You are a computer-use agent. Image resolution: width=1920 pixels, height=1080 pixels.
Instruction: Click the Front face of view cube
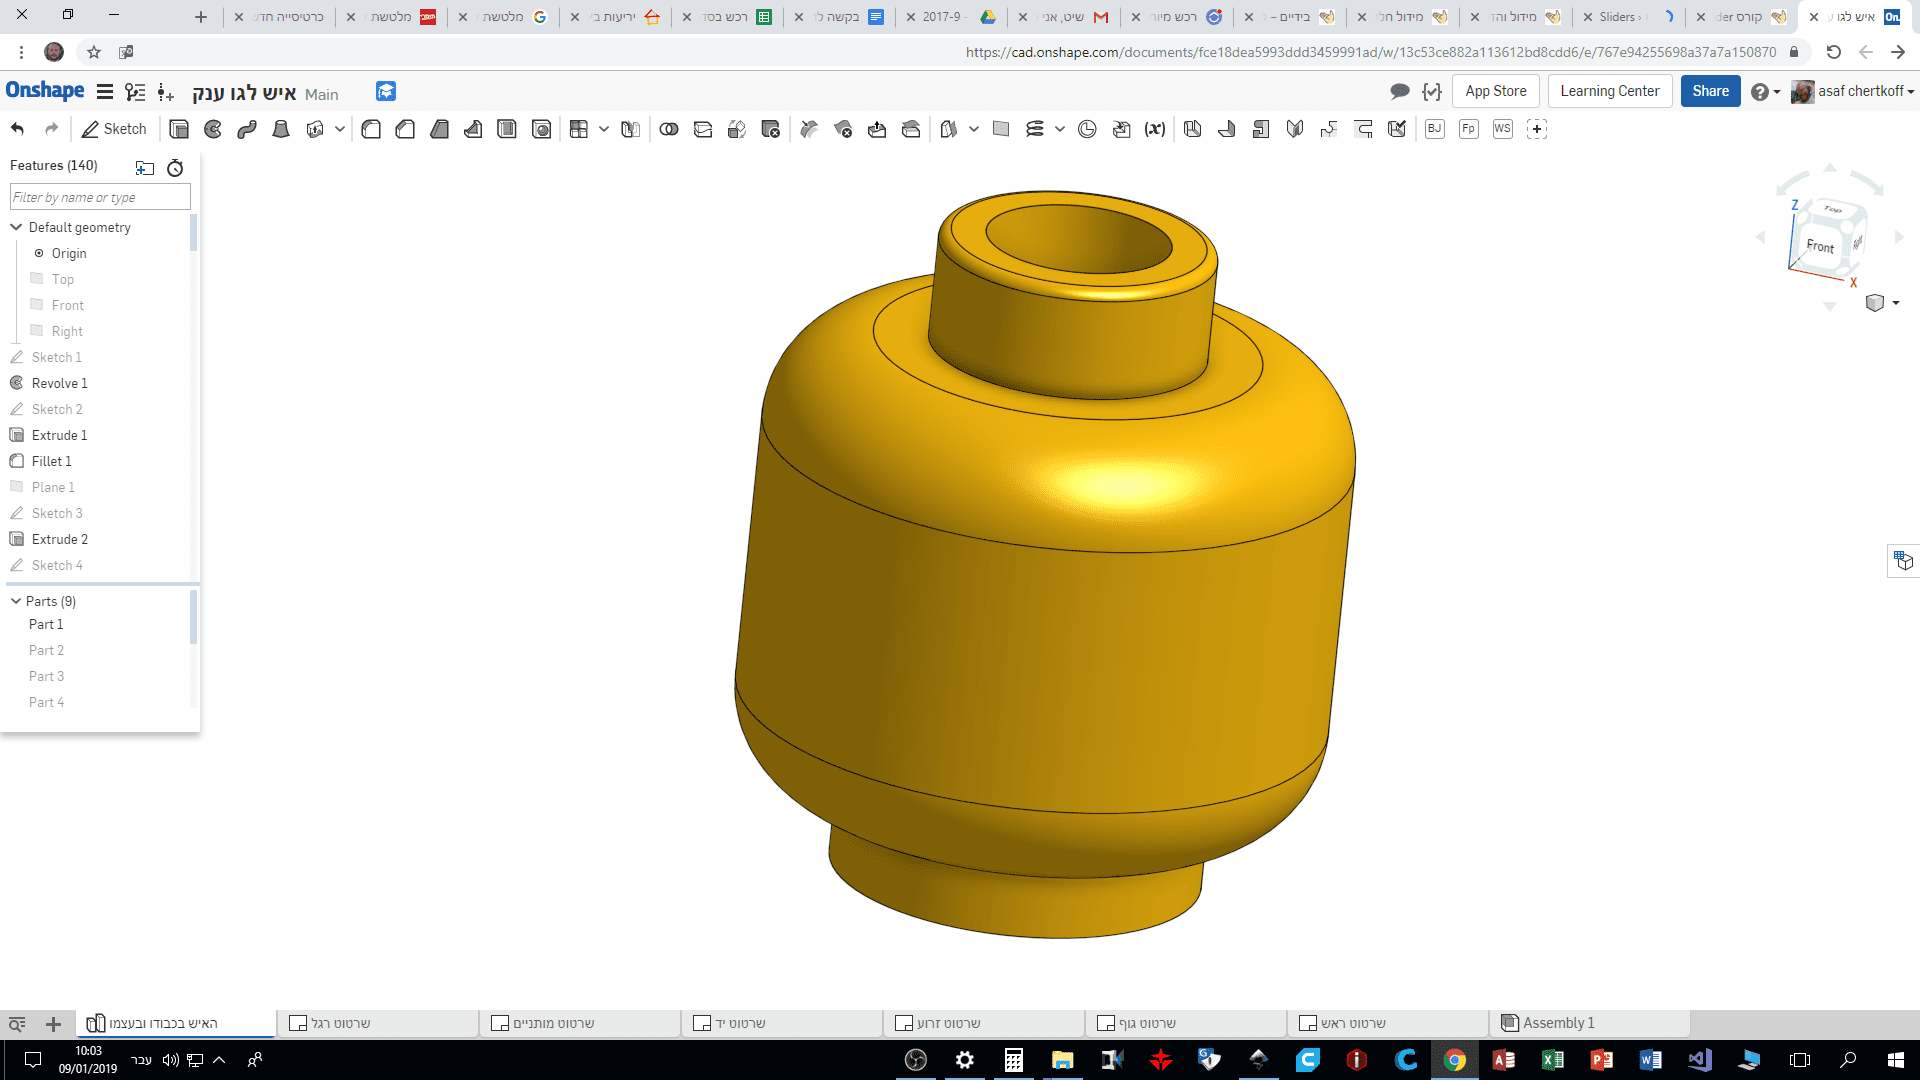tap(1820, 246)
